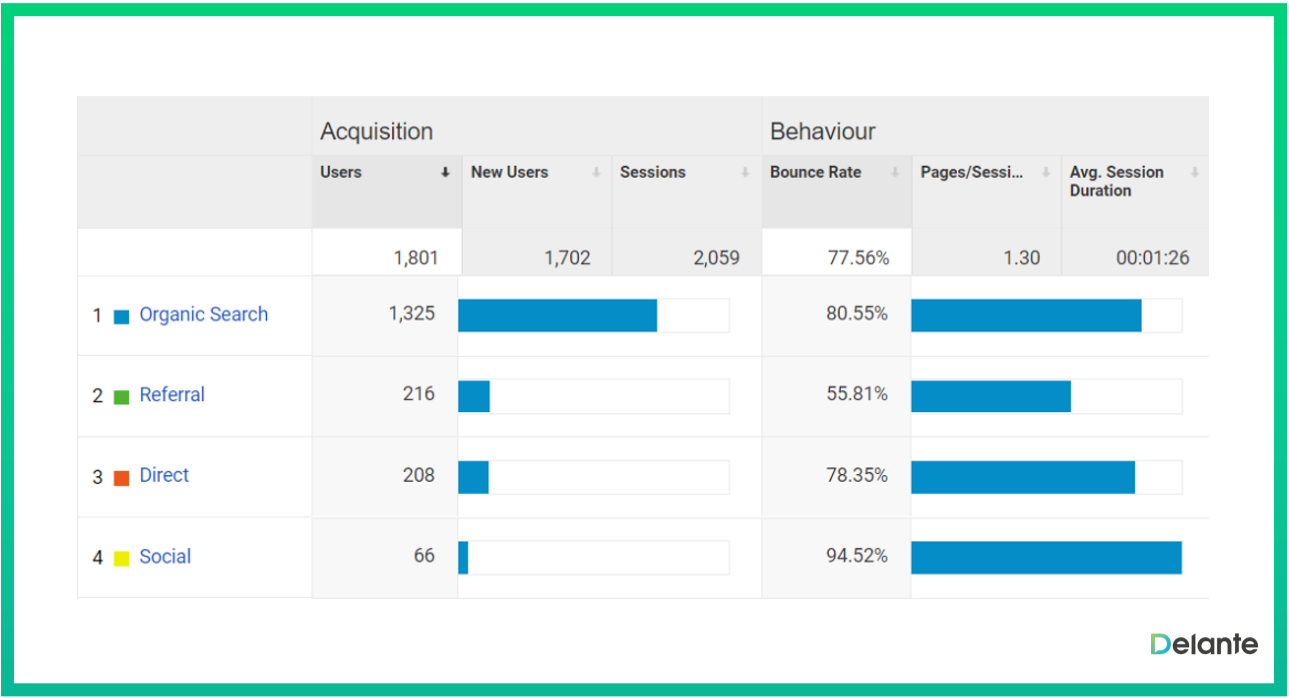The height and width of the screenshot is (698, 1289).
Task: Click the Referral bounce rate bar
Action: coord(990,396)
